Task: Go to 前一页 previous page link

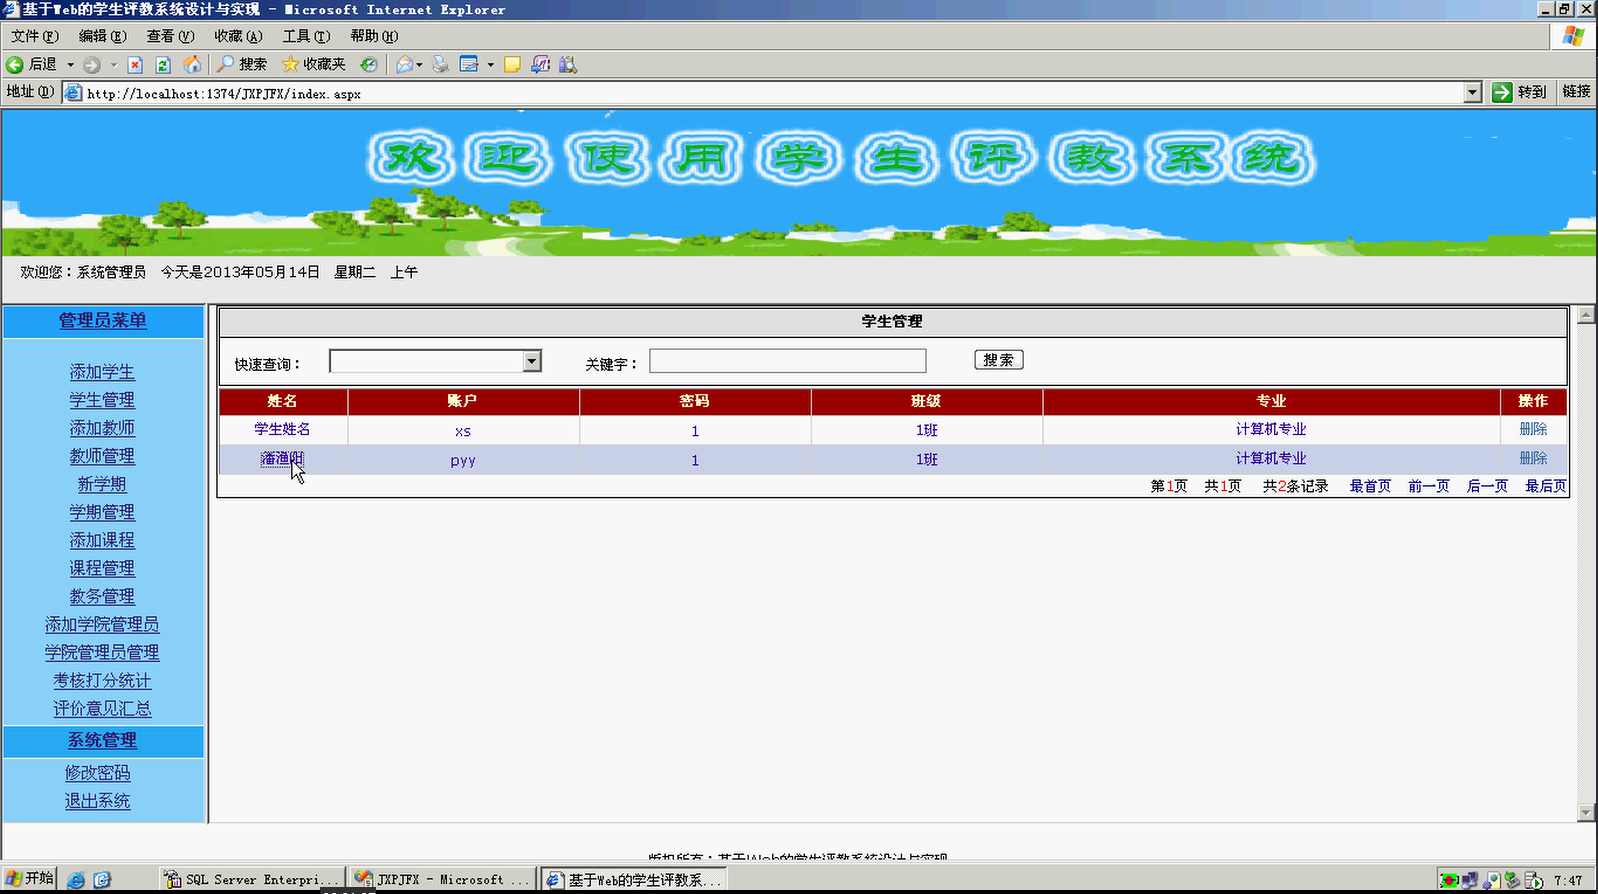Action: [x=1429, y=486]
